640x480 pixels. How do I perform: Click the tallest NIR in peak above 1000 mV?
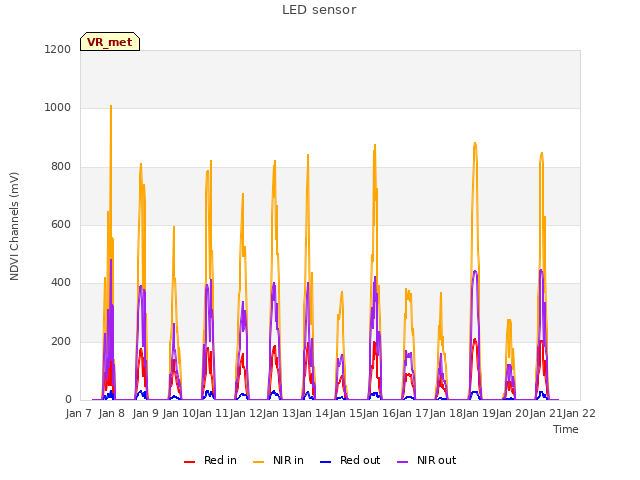111,107
